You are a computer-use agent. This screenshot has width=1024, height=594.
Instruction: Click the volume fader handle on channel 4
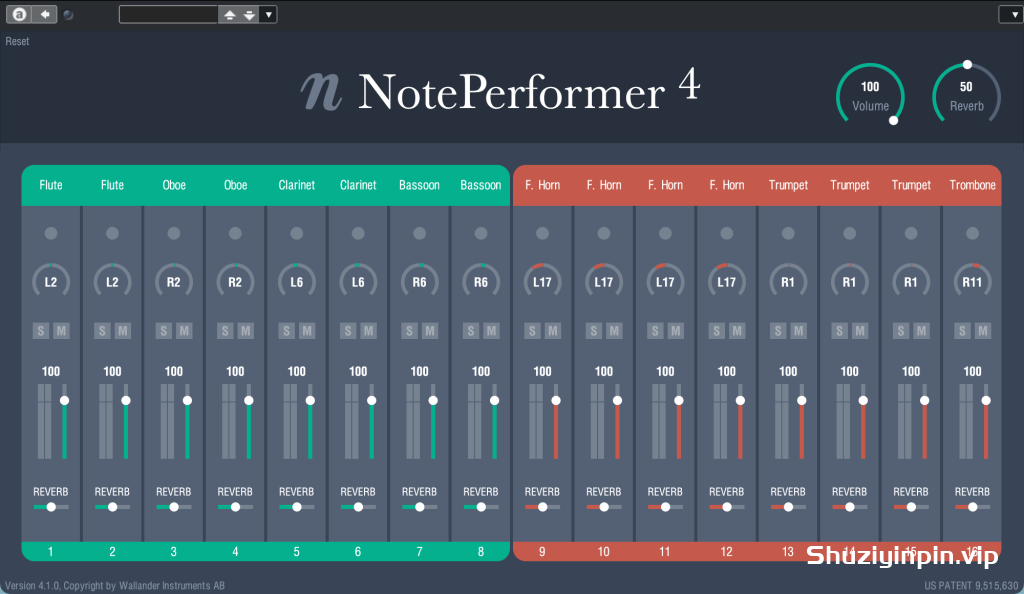[x=249, y=400]
